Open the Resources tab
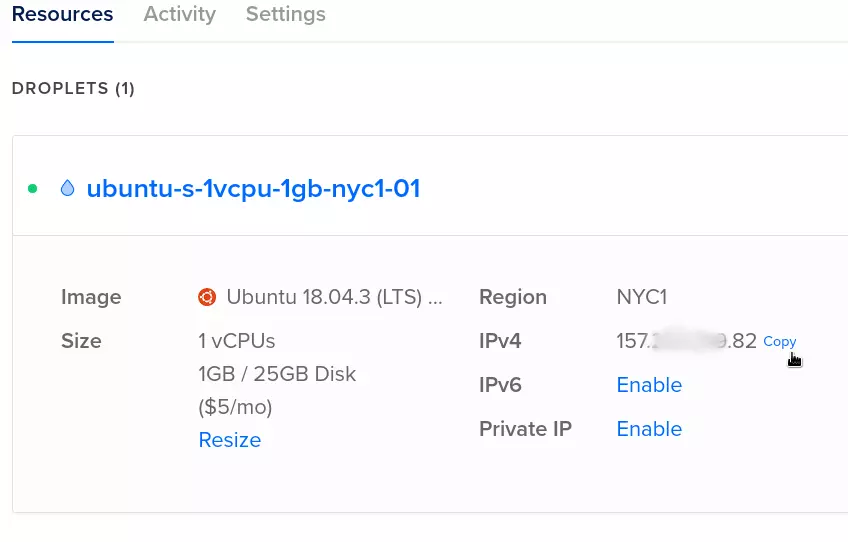 tap(62, 15)
